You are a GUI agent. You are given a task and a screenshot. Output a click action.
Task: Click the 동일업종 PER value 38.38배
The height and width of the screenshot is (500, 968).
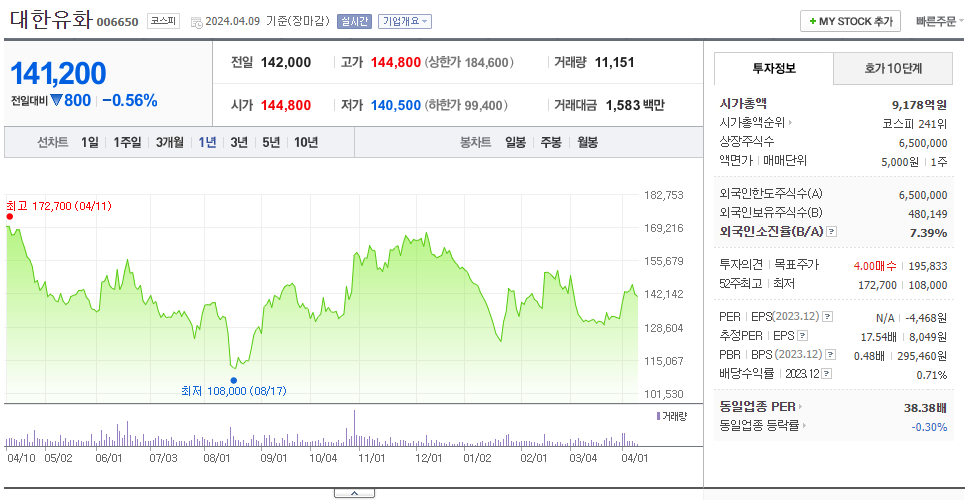pyautogui.click(x=925, y=407)
